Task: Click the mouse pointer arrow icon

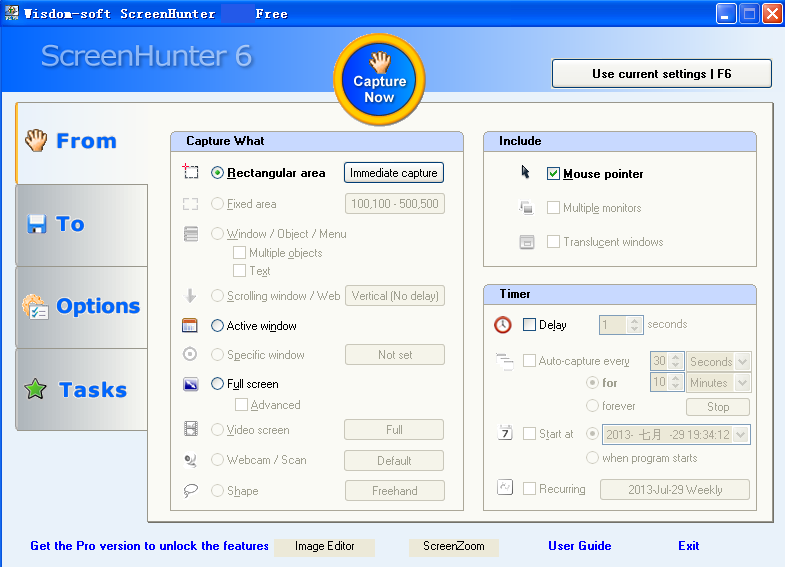Action: tap(526, 173)
